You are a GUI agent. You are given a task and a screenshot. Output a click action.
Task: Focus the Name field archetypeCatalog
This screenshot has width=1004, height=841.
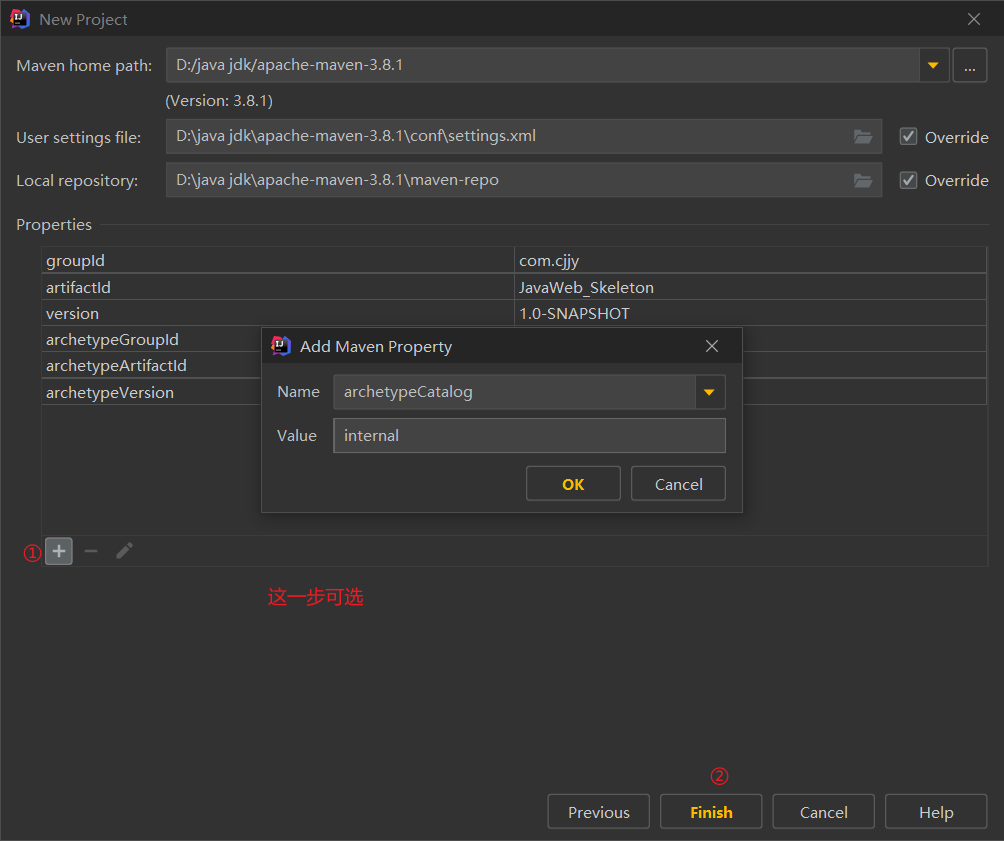tap(514, 392)
